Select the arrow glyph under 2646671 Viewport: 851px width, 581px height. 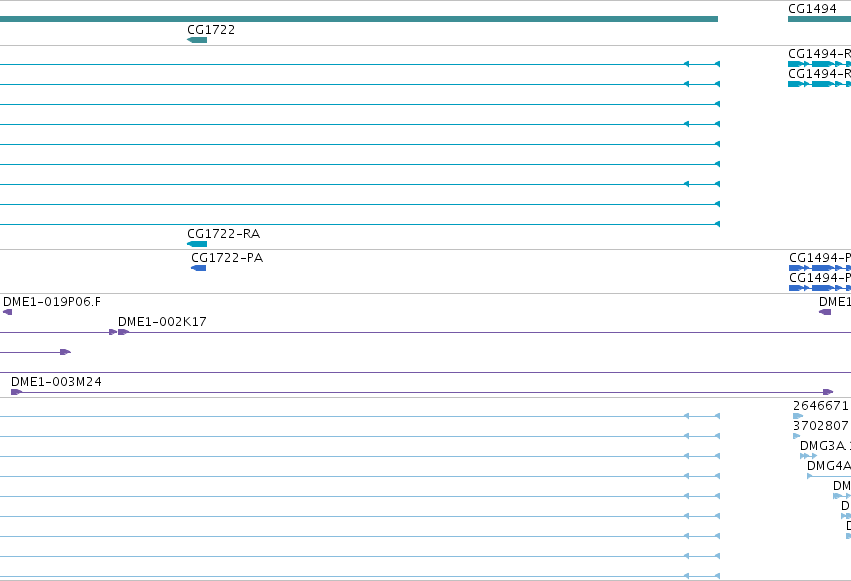[798, 416]
